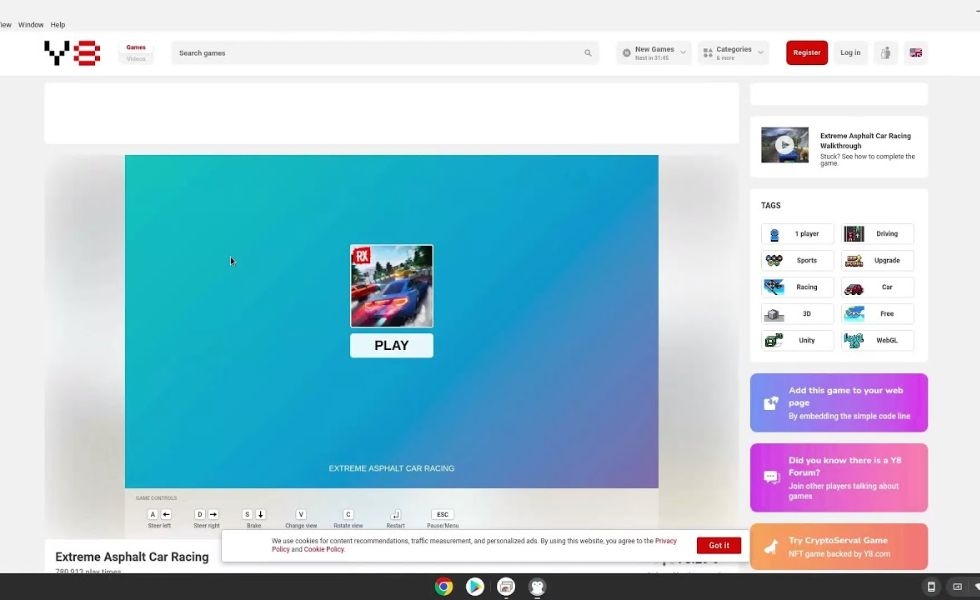
Task: Click the Register button
Action: 806,52
